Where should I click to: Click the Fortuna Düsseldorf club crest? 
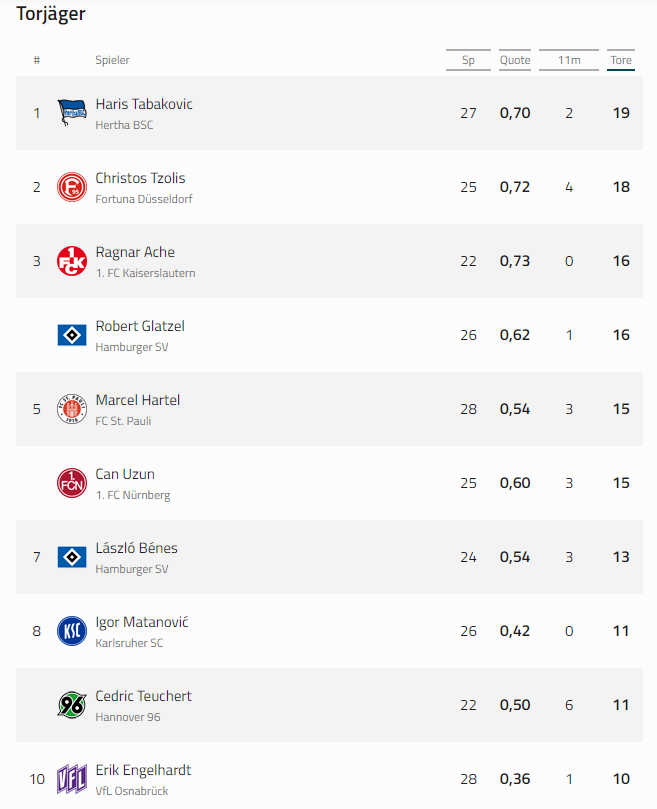(72, 187)
